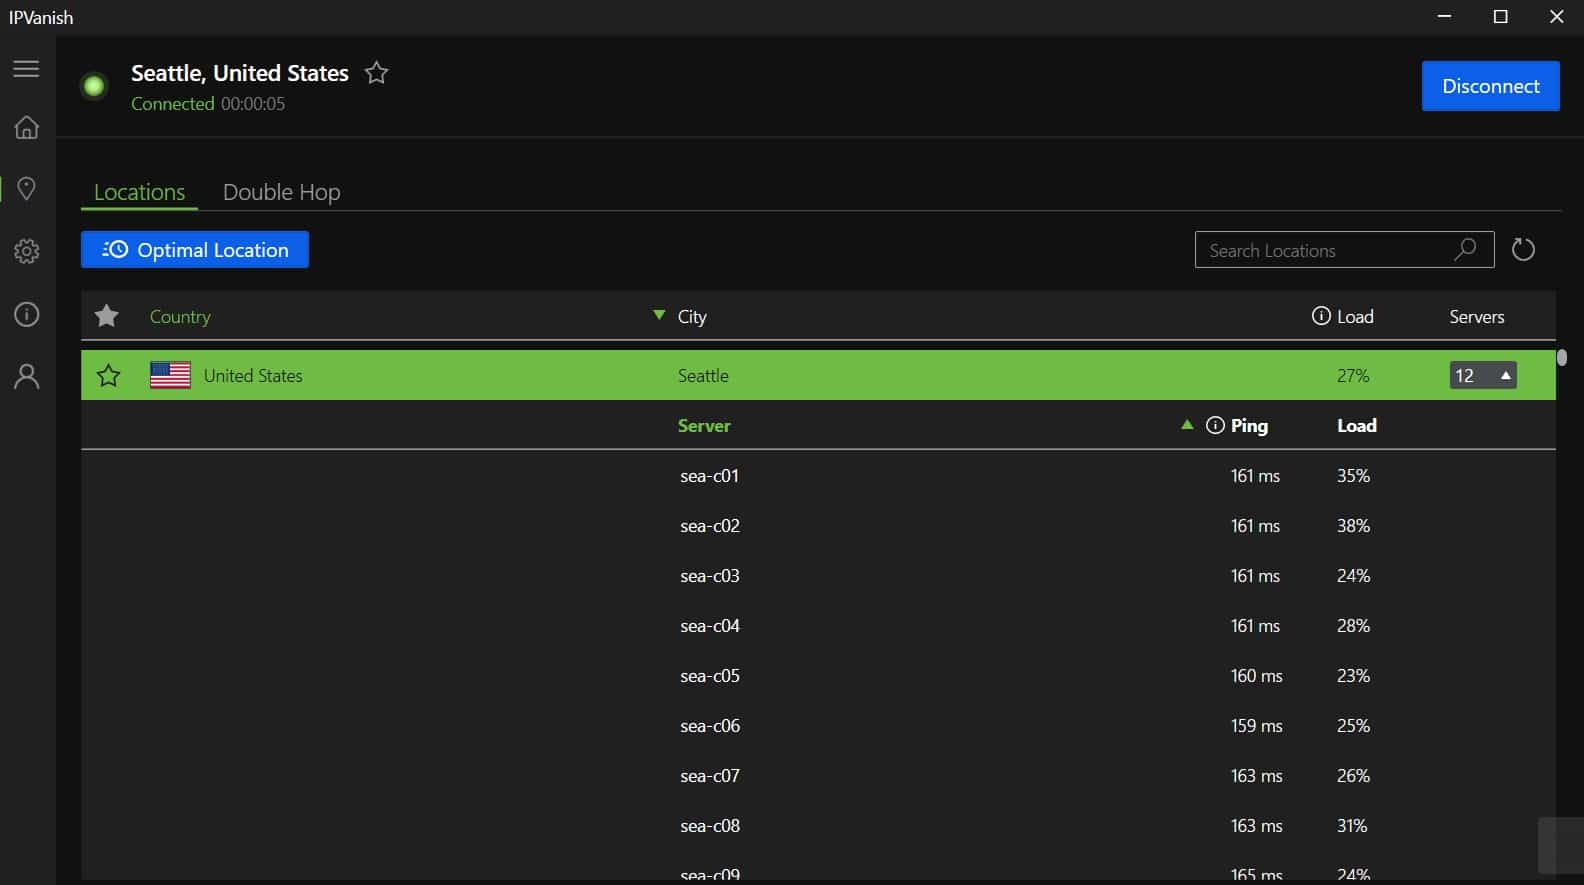1584x885 pixels.
Task: Click the search magnifier icon
Action: (x=1465, y=249)
